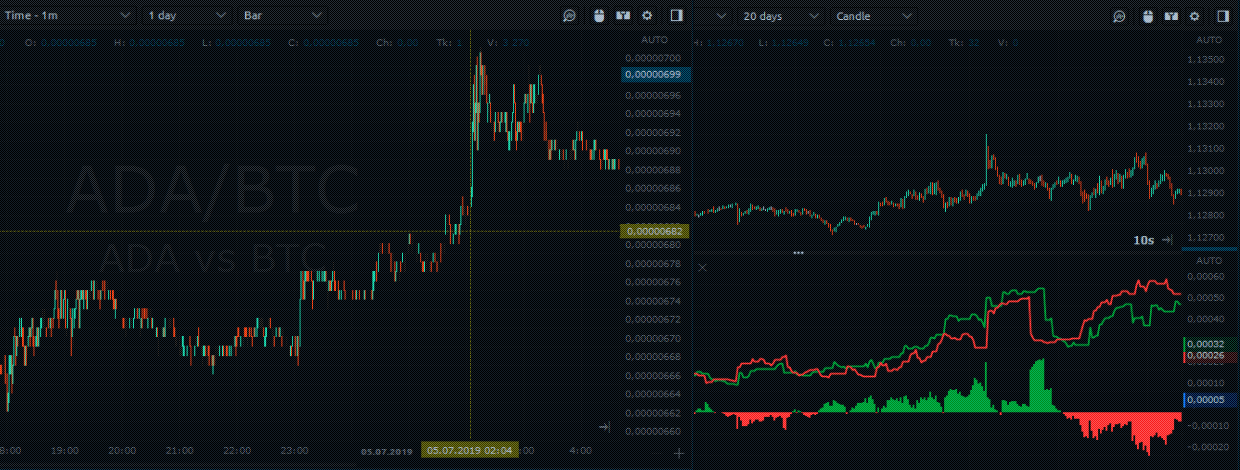This screenshot has width=1240, height=470.
Task: Open right chart settings gear
Action: point(1197,16)
